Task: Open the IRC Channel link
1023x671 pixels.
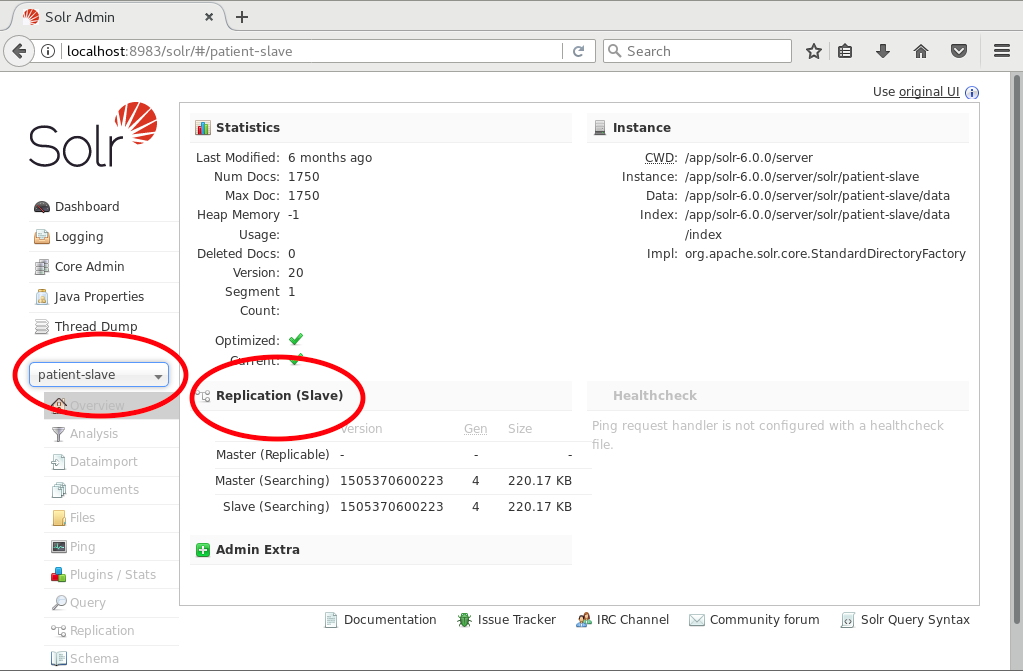Action: pos(633,619)
